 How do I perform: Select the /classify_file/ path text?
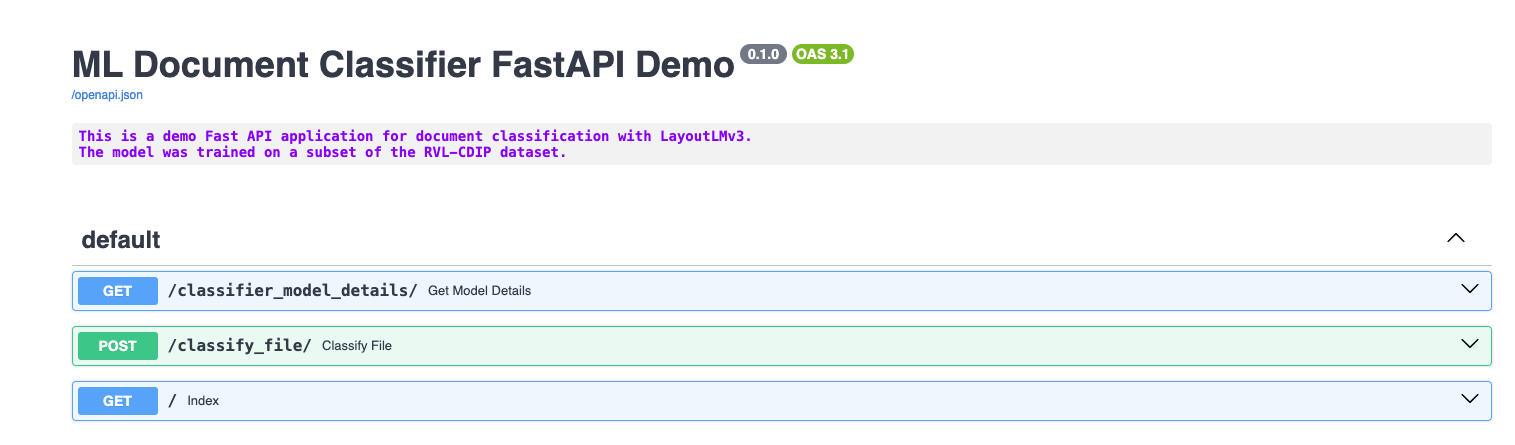click(239, 346)
